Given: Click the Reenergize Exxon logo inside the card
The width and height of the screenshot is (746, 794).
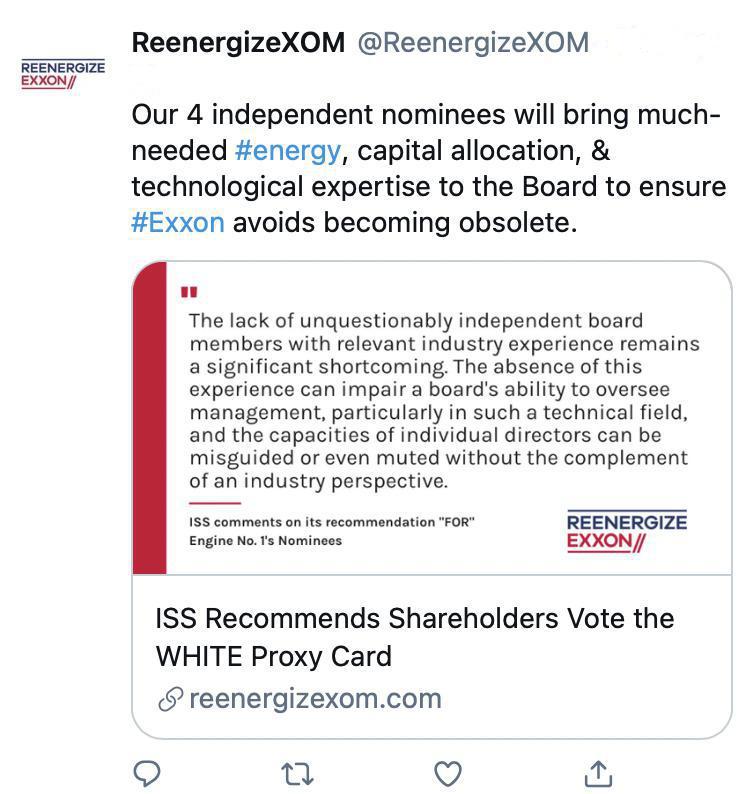Looking at the screenshot, I should (626, 532).
